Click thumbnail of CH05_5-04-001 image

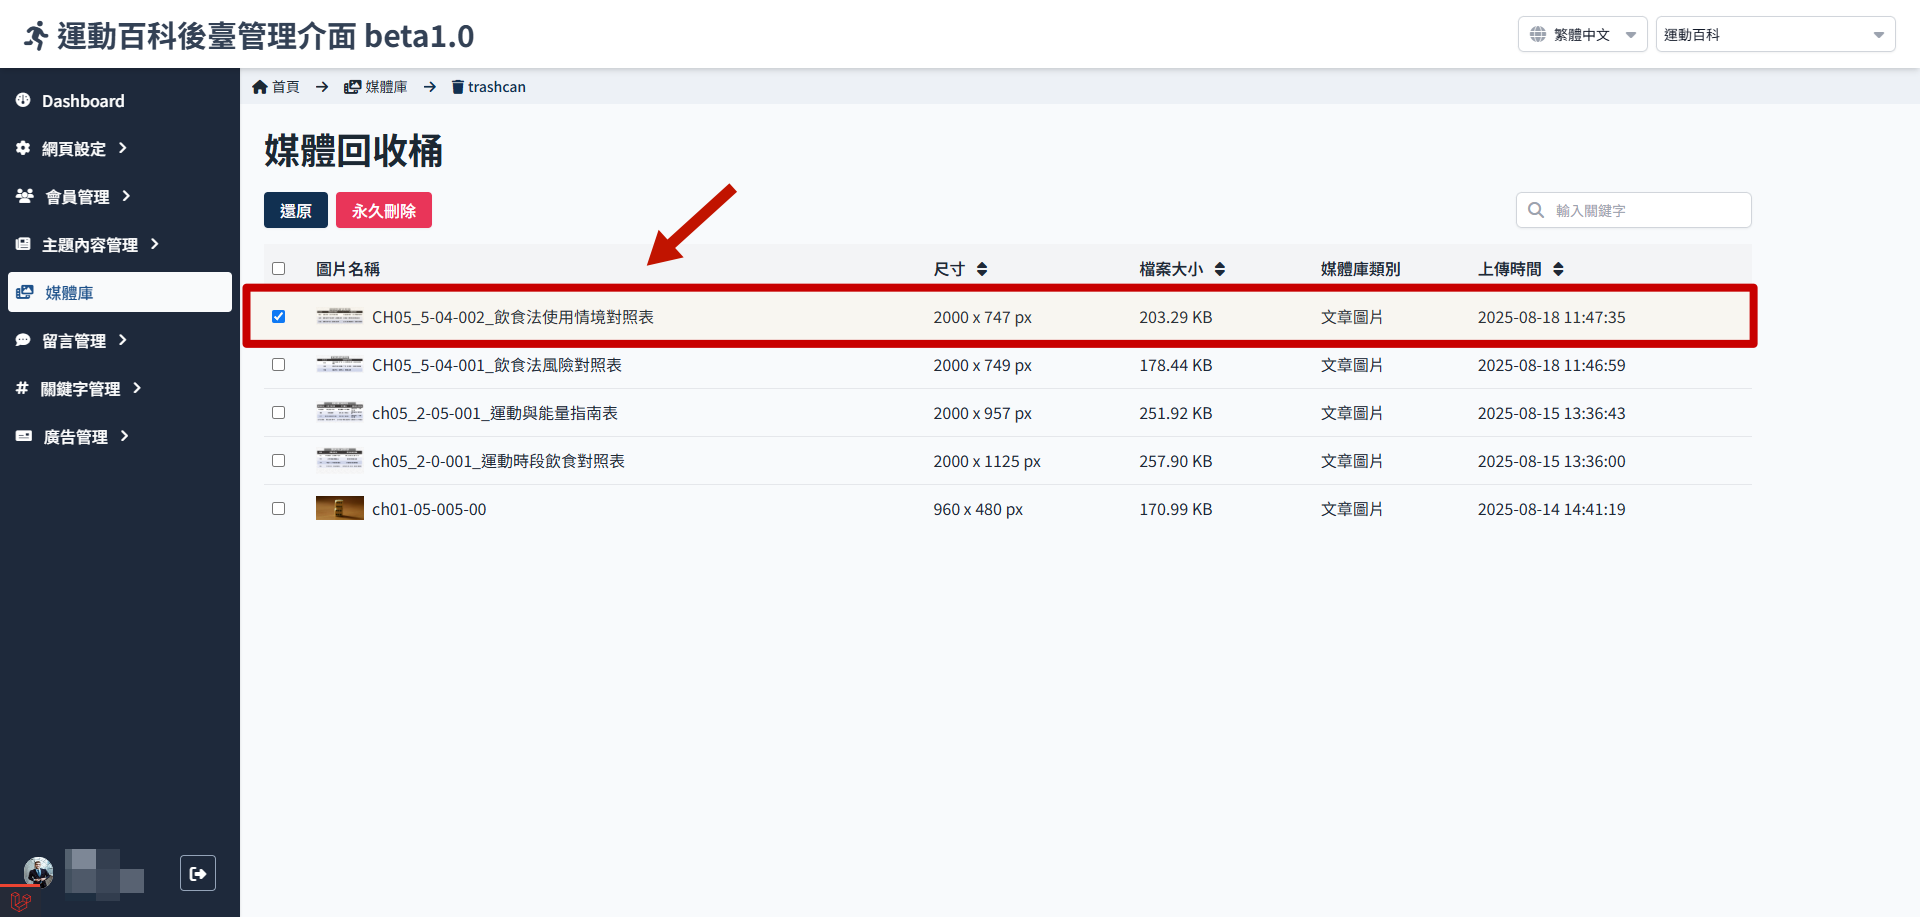pos(340,365)
